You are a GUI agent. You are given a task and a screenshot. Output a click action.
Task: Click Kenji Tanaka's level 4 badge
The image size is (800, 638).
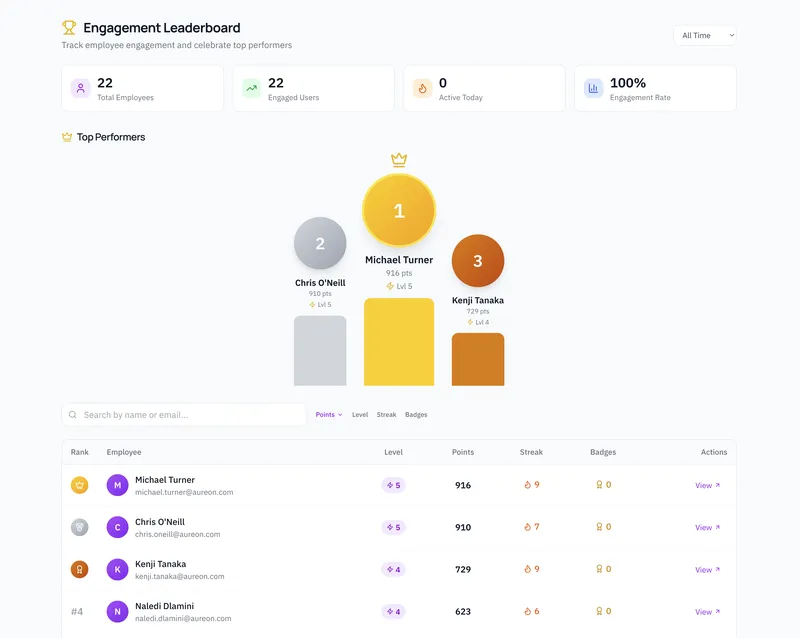pyautogui.click(x=393, y=569)
